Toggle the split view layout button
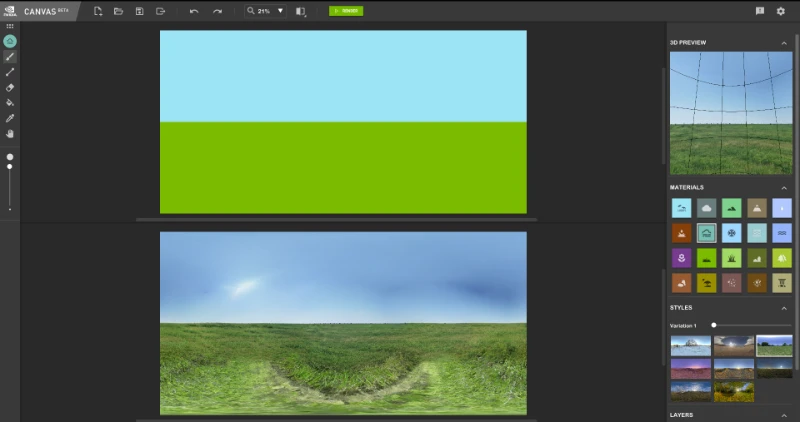The width and height of the screenshot is (800, 422). [301, 11]
